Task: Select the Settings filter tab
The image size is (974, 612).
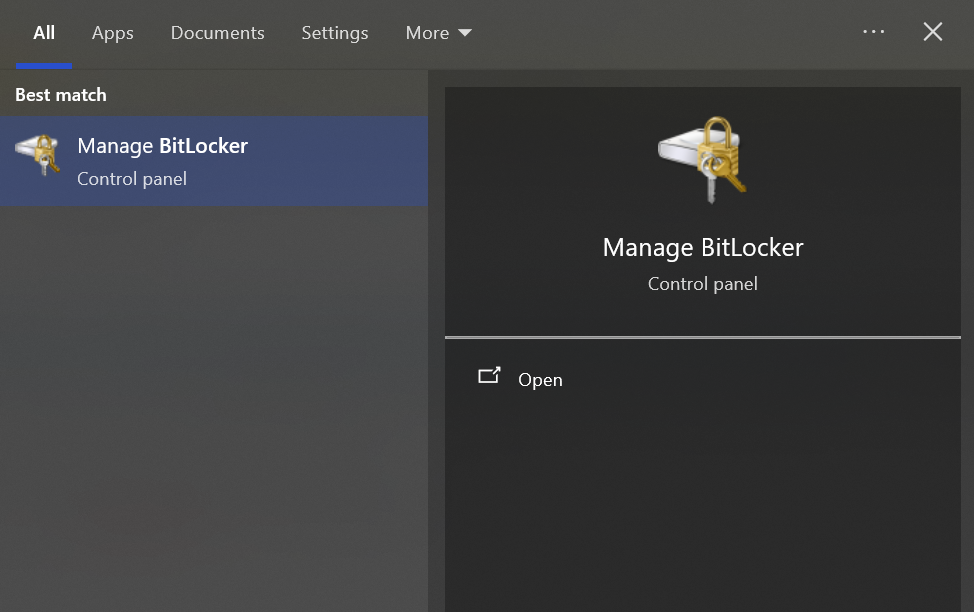Action: click(335, 33)
